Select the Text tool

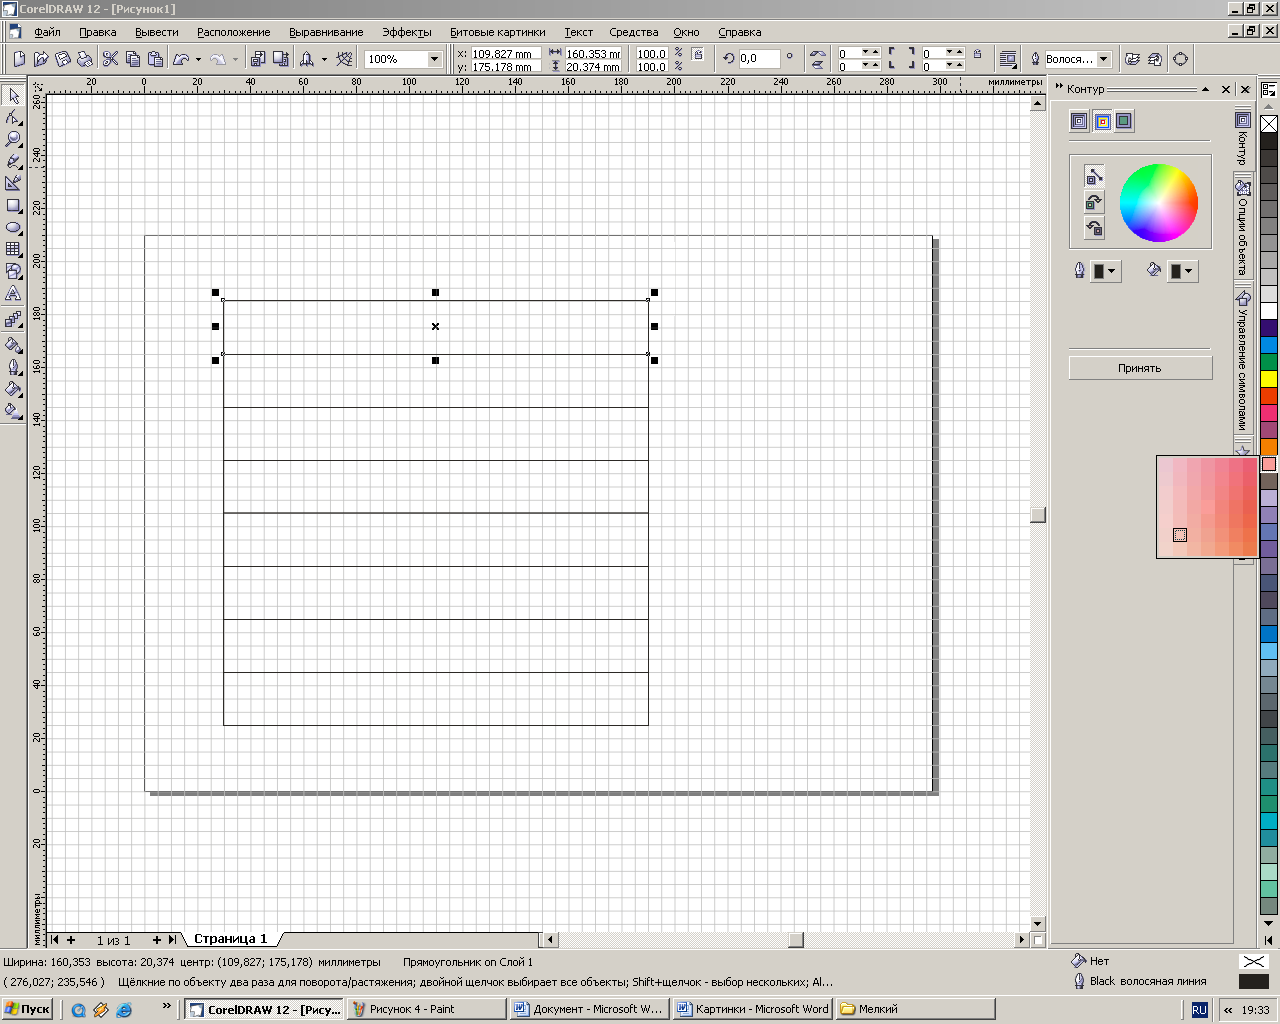13,294
